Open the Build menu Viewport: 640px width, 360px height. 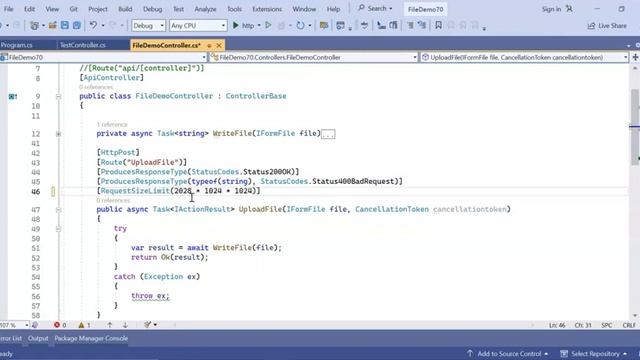pos(125,9)
